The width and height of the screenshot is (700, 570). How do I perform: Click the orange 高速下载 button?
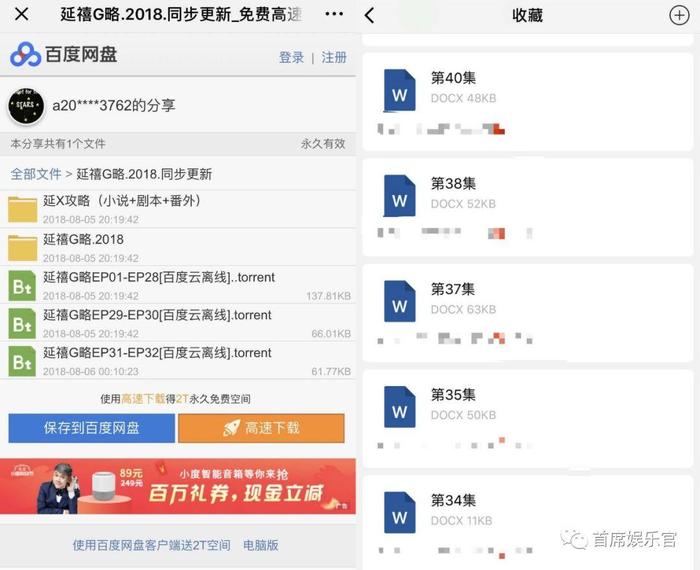coord(261,428)
